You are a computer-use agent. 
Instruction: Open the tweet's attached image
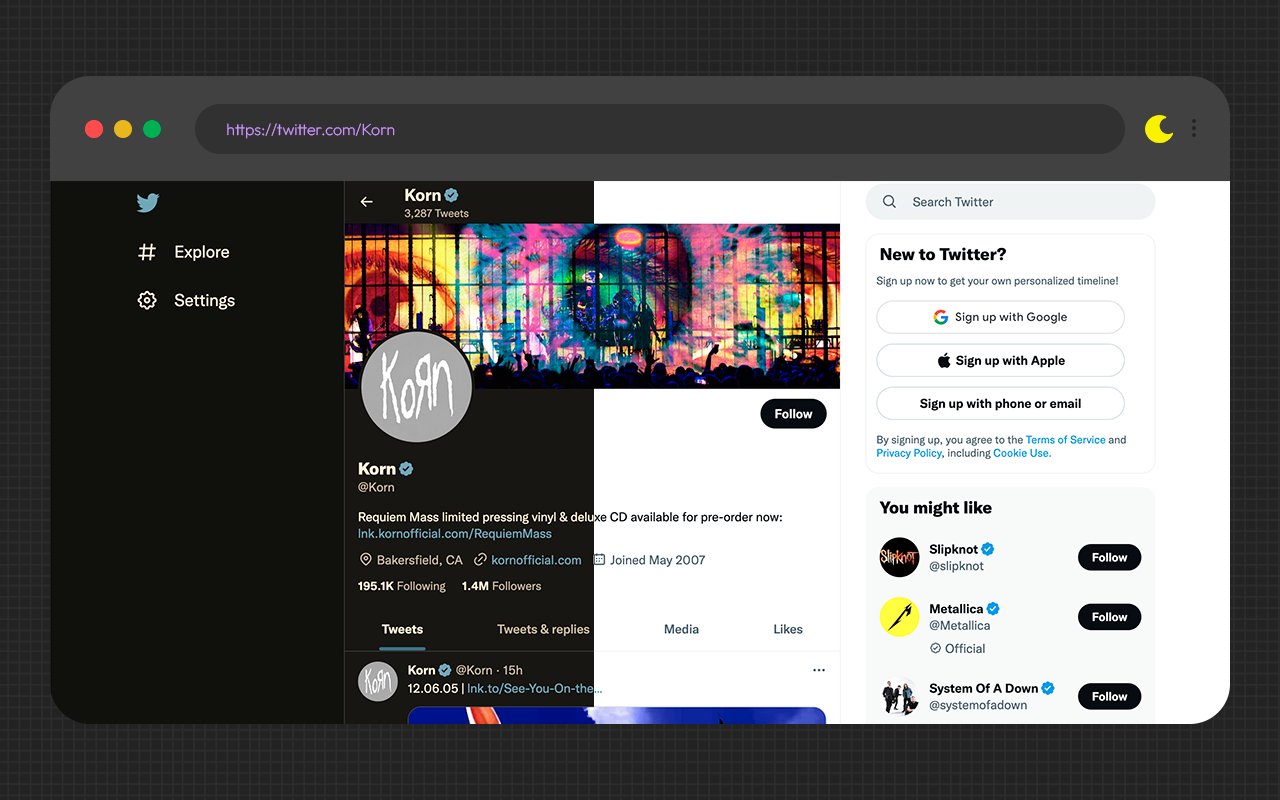[x=617, y=715]
